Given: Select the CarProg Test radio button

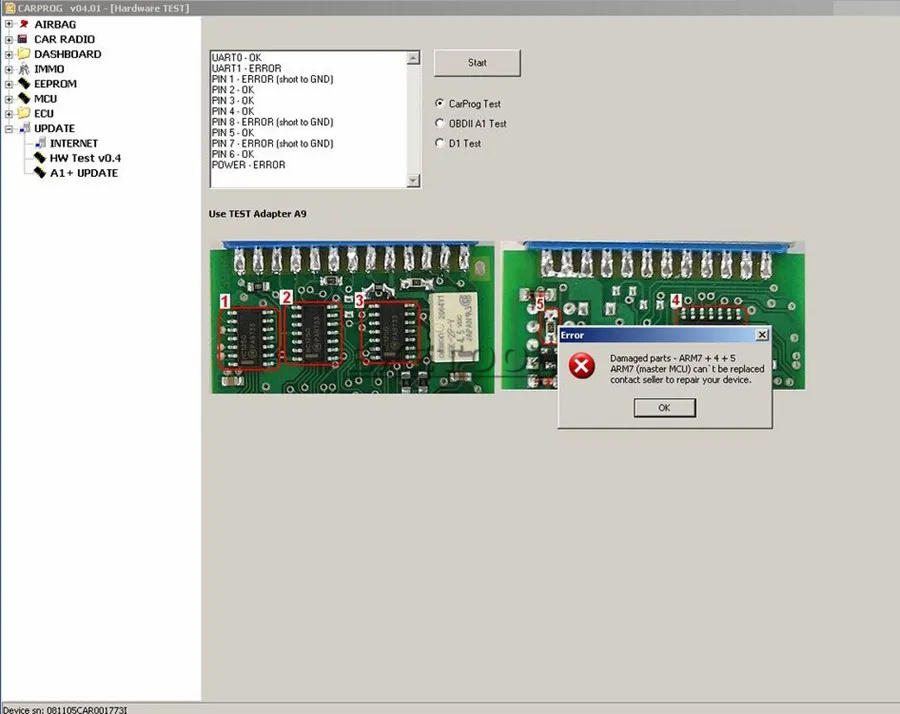Looking at the screenshot, I should coord(440,103).
